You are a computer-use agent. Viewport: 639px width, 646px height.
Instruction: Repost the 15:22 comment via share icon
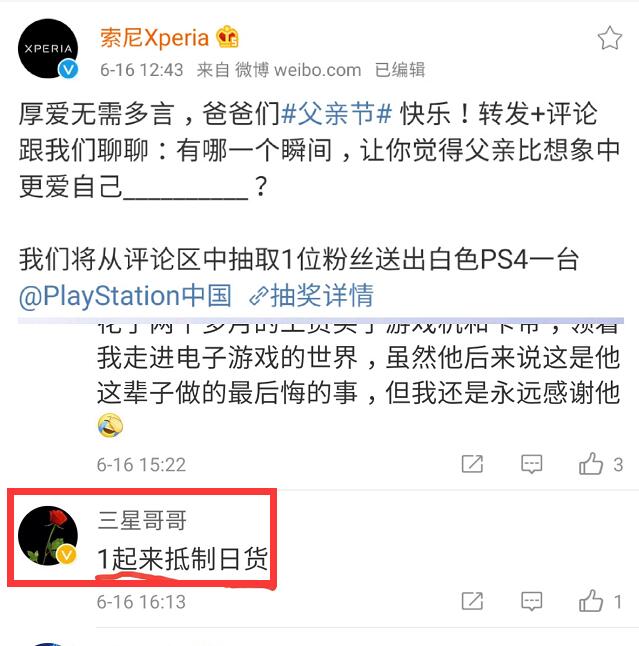[x=472, y=464]
